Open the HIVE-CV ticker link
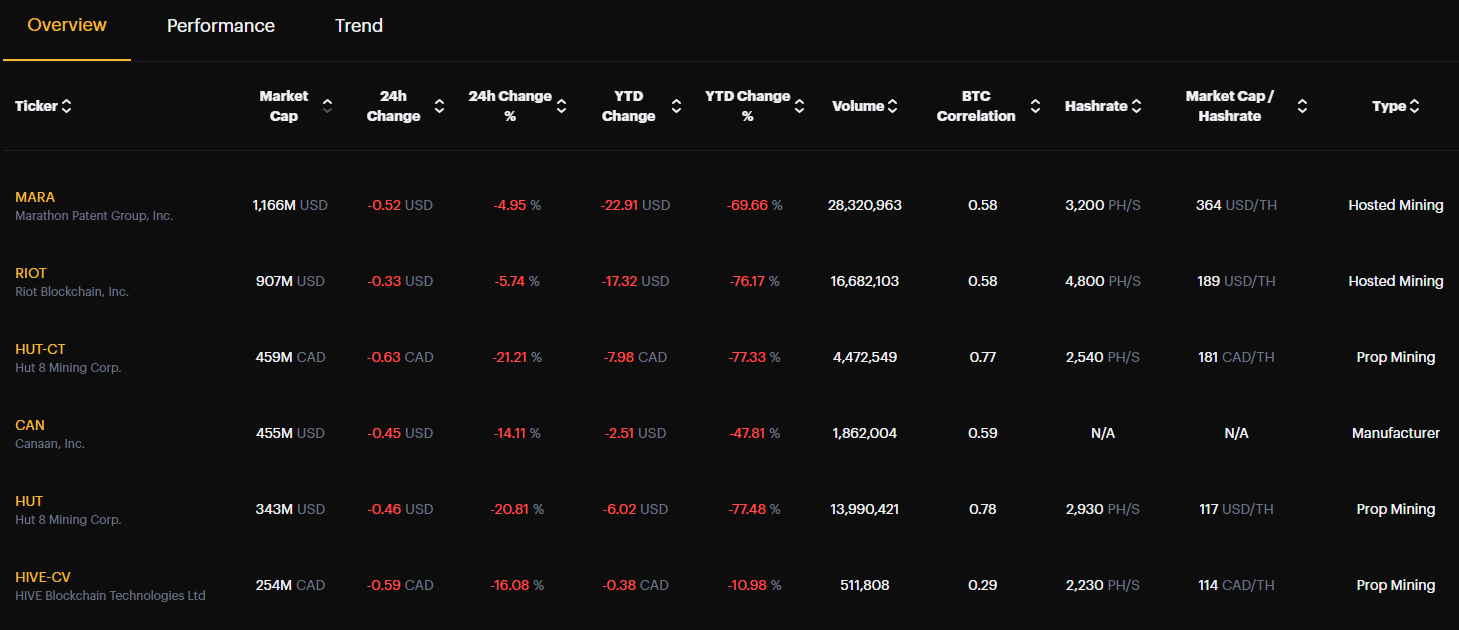This screenshot has width=1459, height=630. click(x=43, y=577)
